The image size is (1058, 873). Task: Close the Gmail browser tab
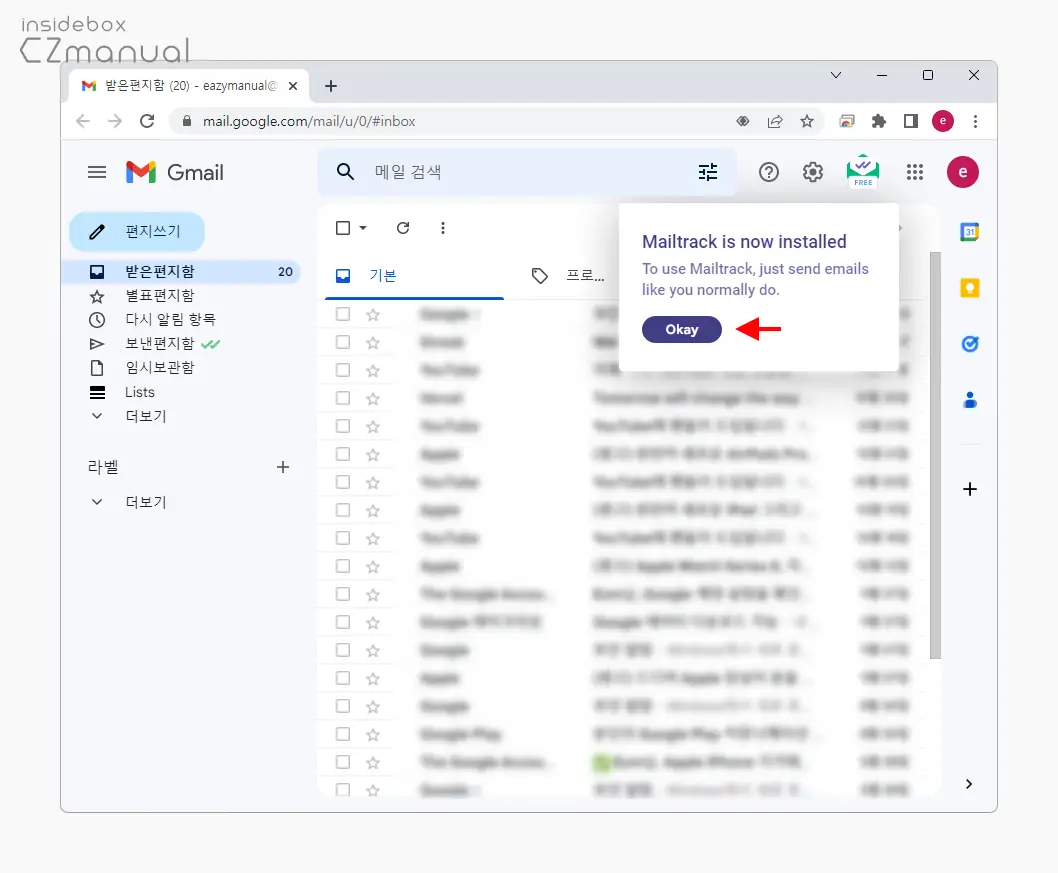293,86
